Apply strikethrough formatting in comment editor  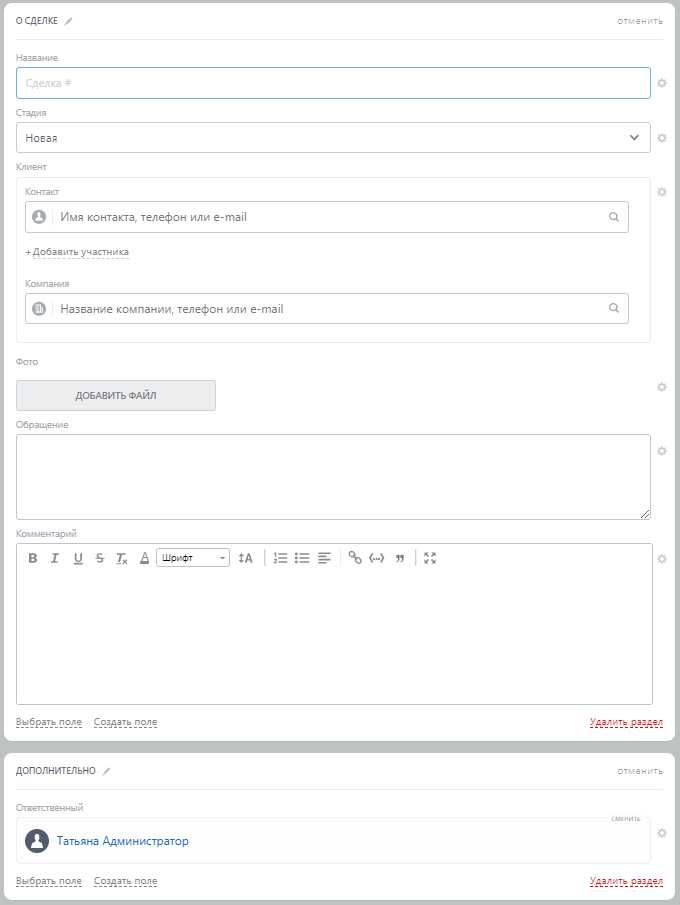pos(100,558)
